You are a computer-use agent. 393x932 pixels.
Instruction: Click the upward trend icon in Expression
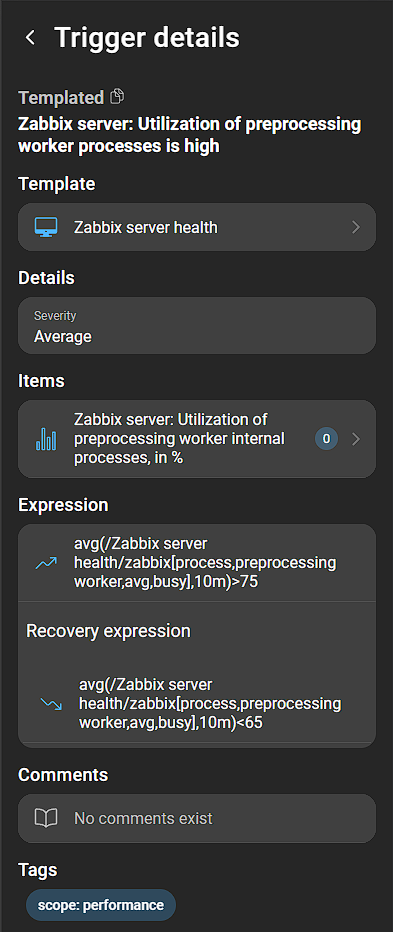(46, 563)
